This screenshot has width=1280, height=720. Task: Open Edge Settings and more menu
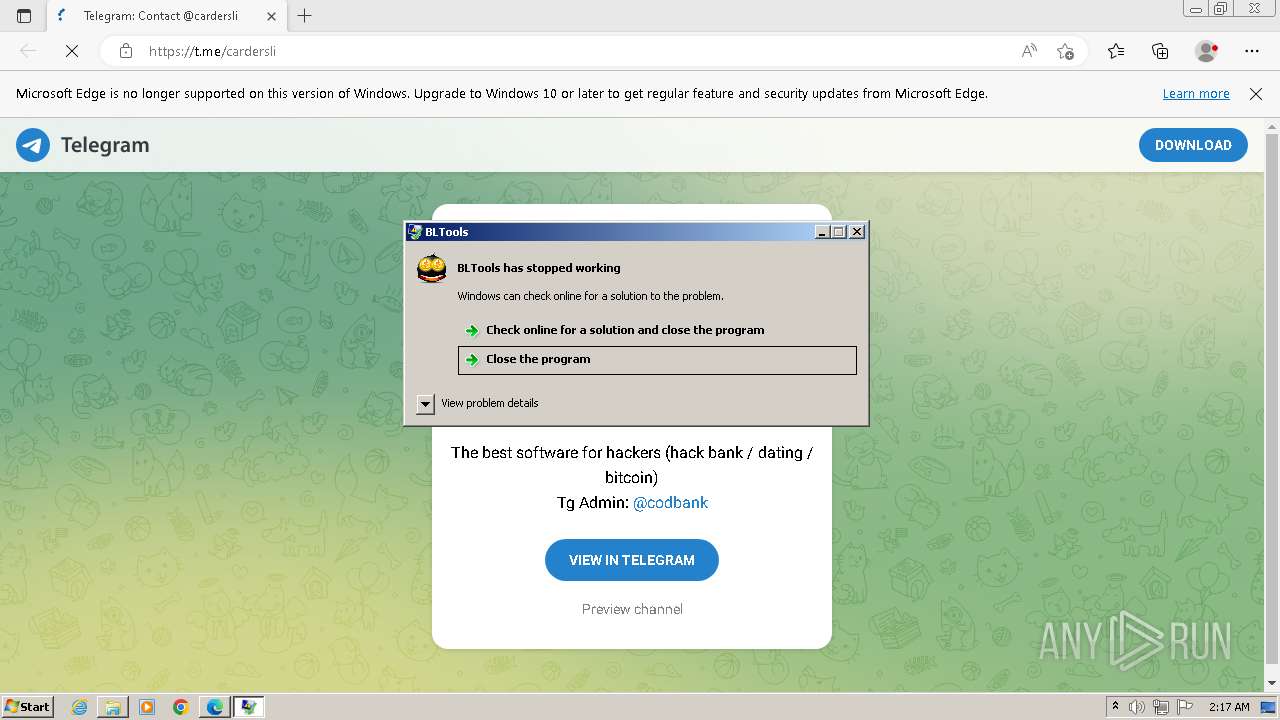(x=1252, y=51)
